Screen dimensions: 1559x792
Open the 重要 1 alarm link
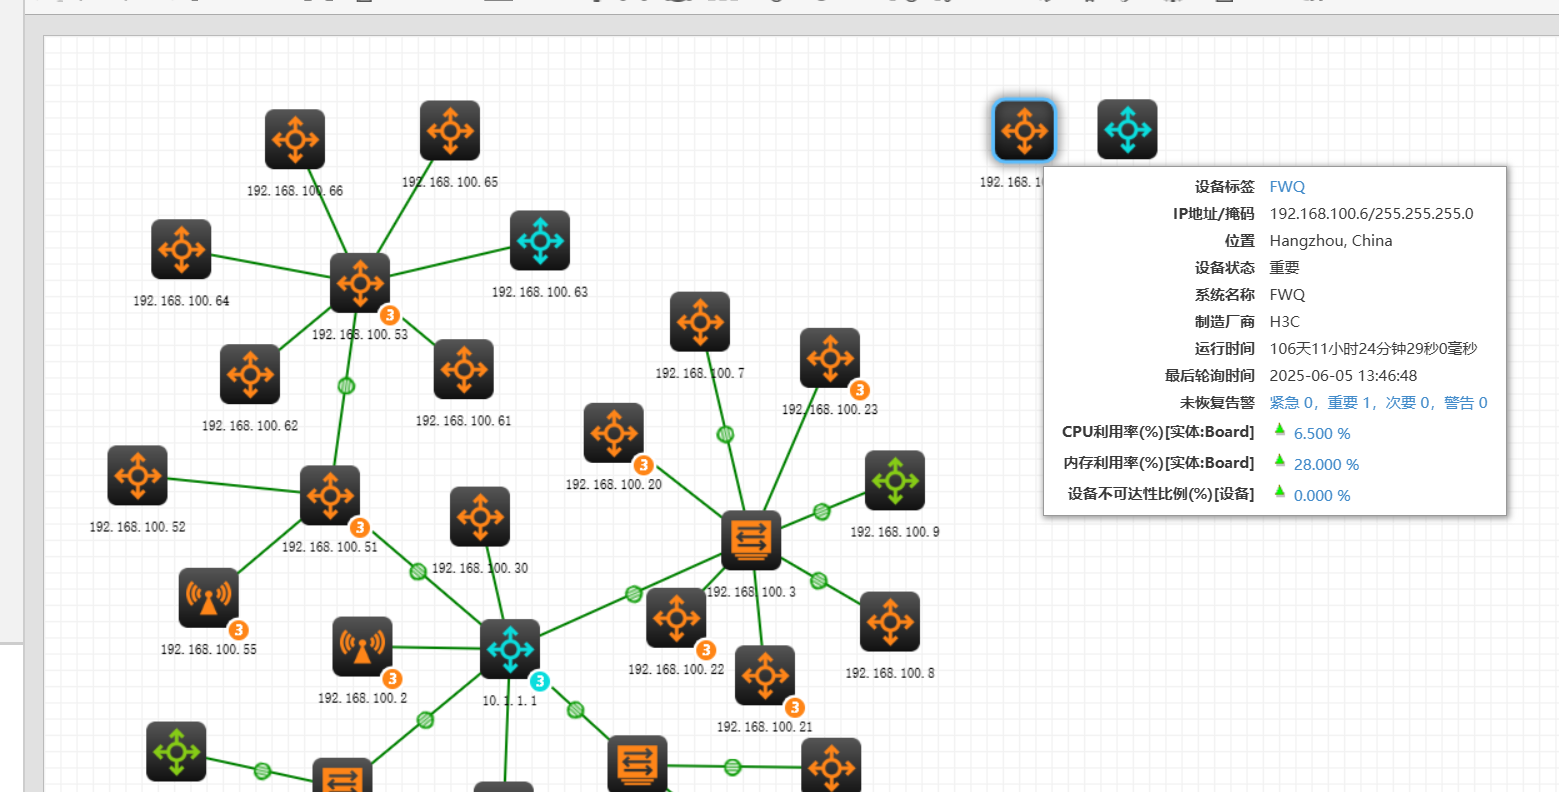coord(1350,403)
